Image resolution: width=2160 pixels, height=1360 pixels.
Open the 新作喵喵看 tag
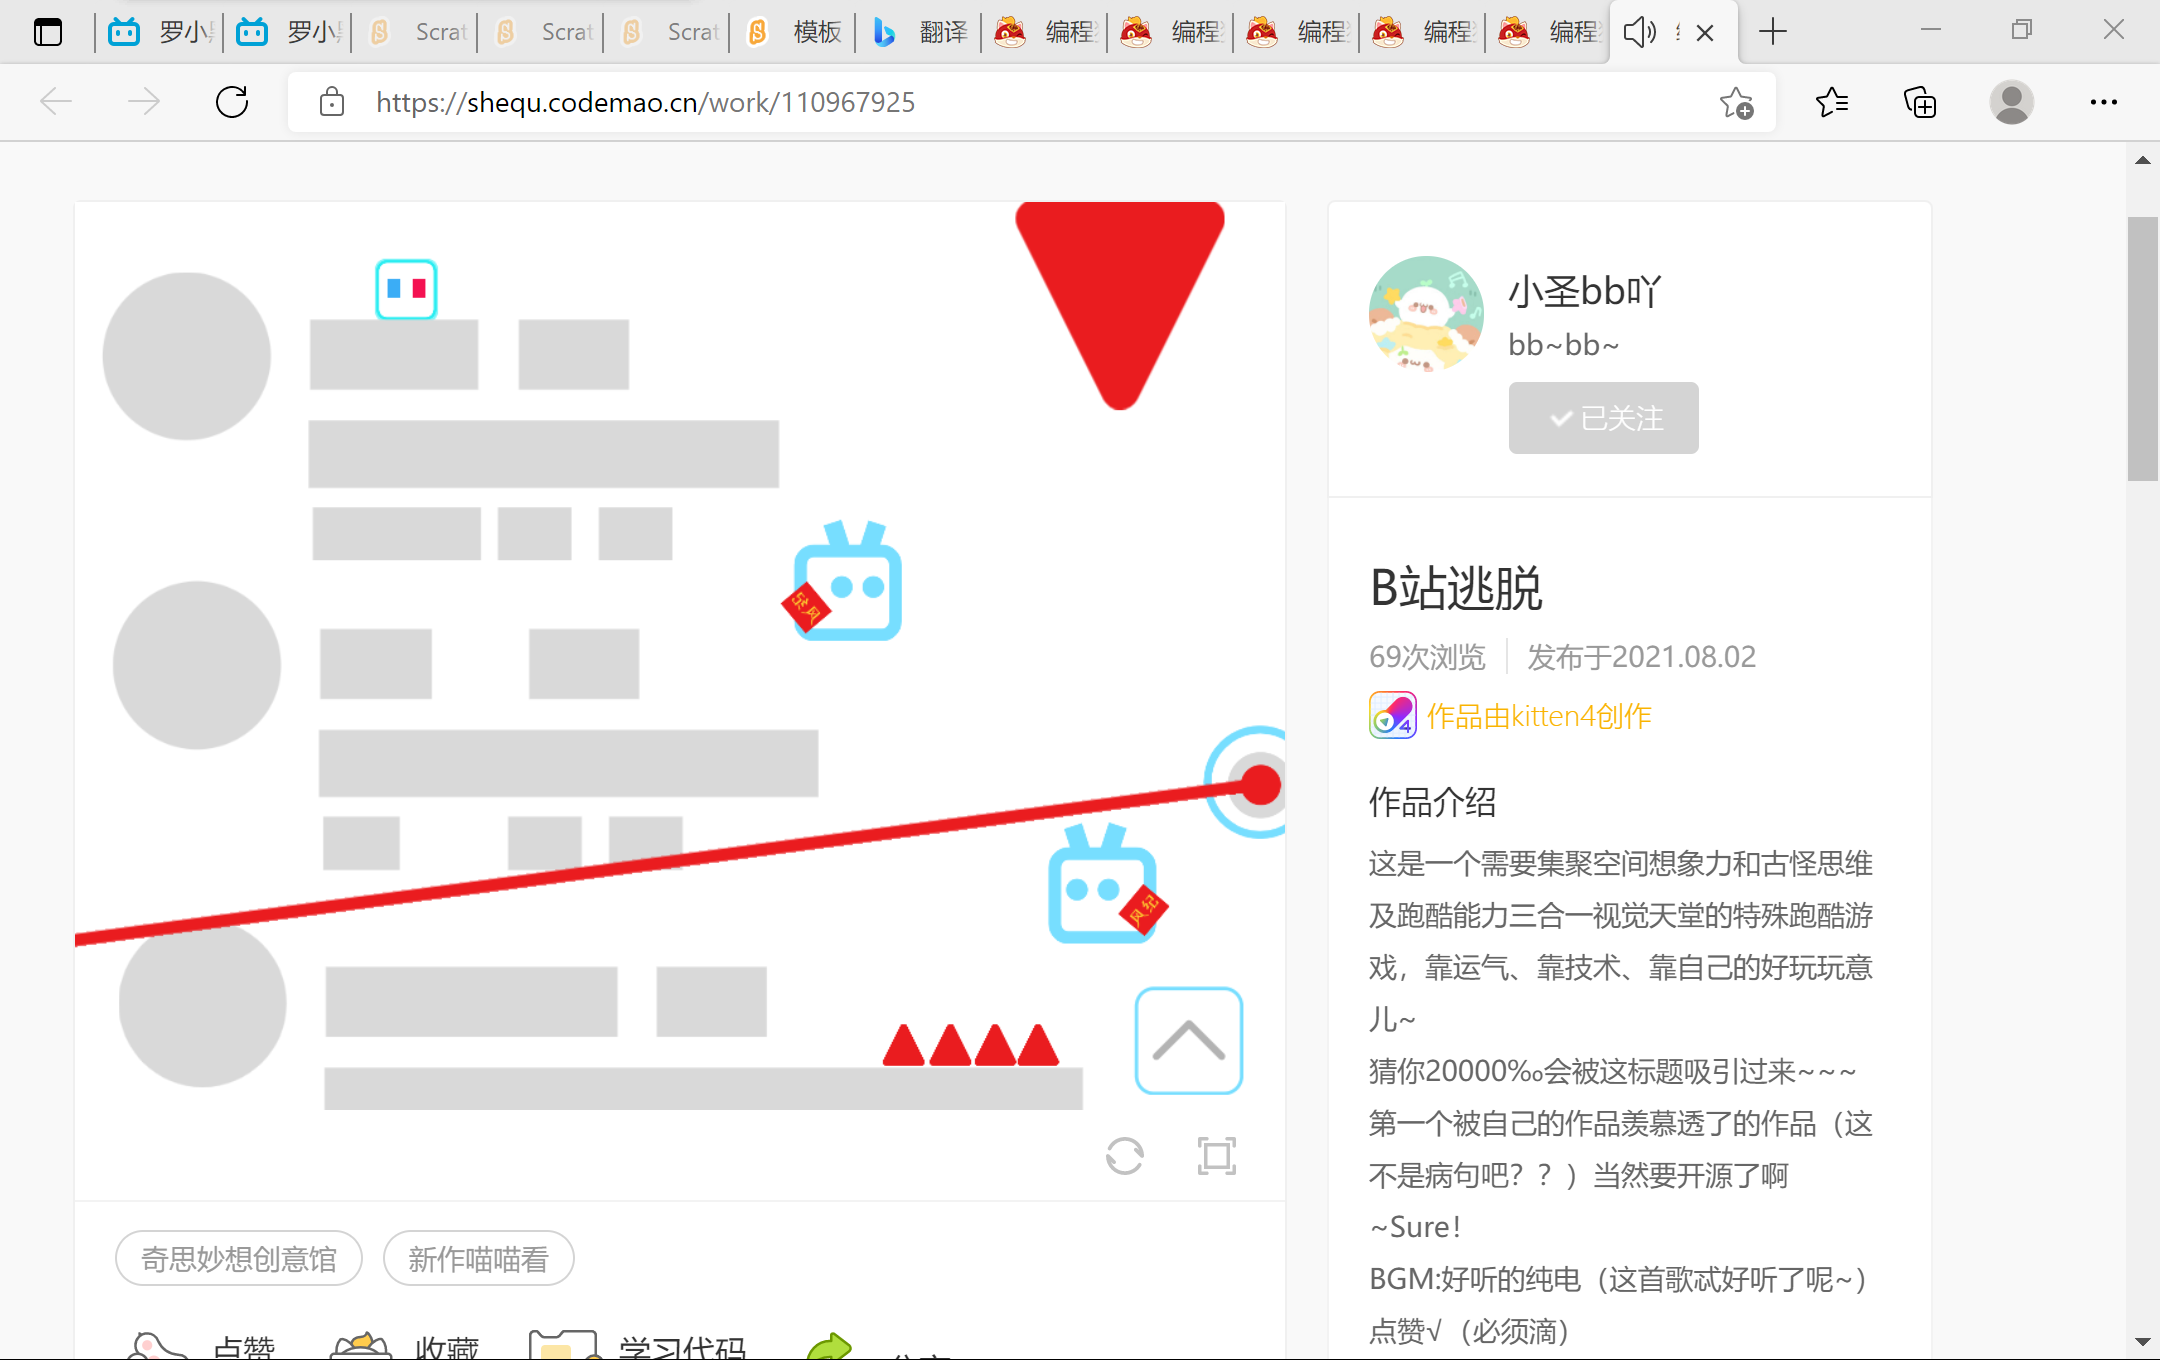coord(479,1258)
